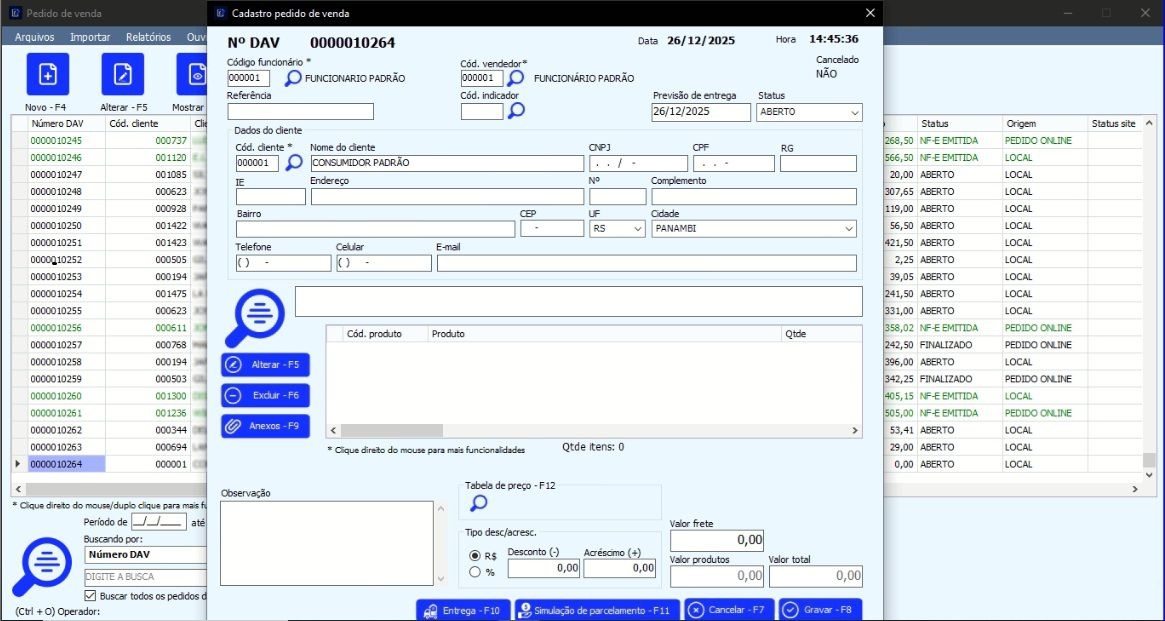Click the Observação text area
The height and width of the screenshot is (621, 1165).
click(326, 543)
